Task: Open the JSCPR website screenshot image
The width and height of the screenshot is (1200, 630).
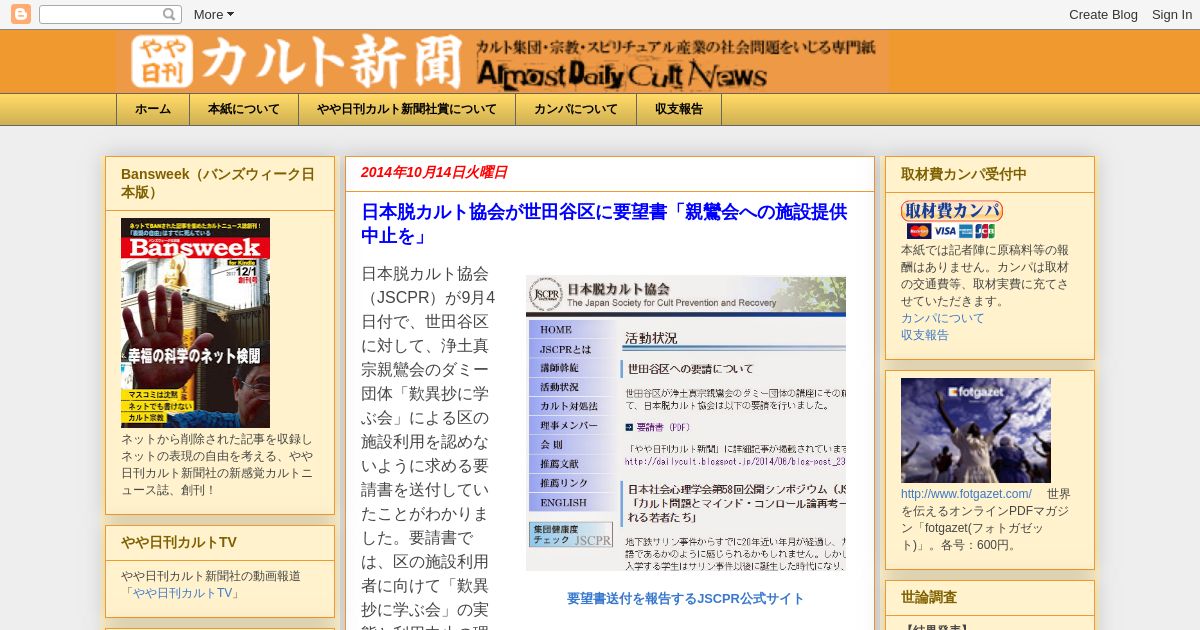Action: click(686, 424)
